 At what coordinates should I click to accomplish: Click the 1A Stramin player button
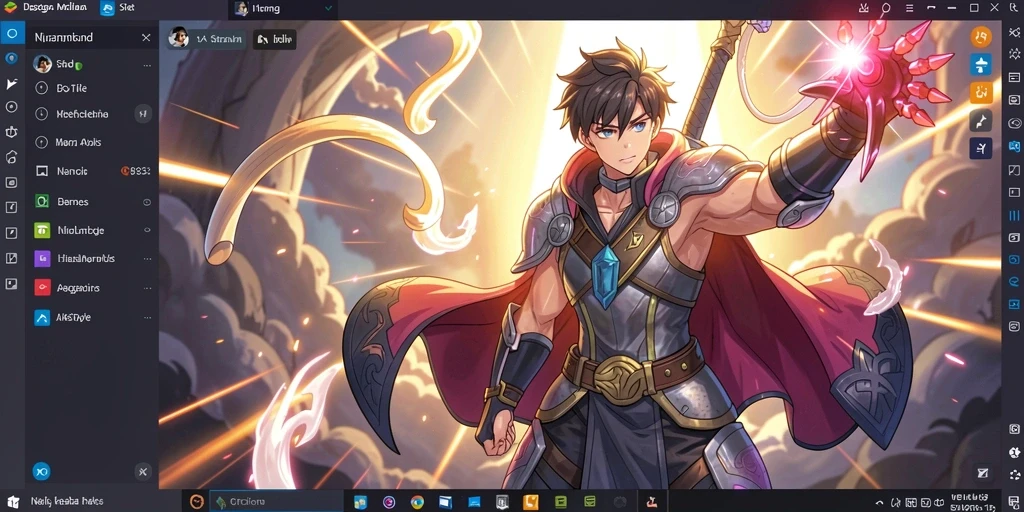pos(207,39)
